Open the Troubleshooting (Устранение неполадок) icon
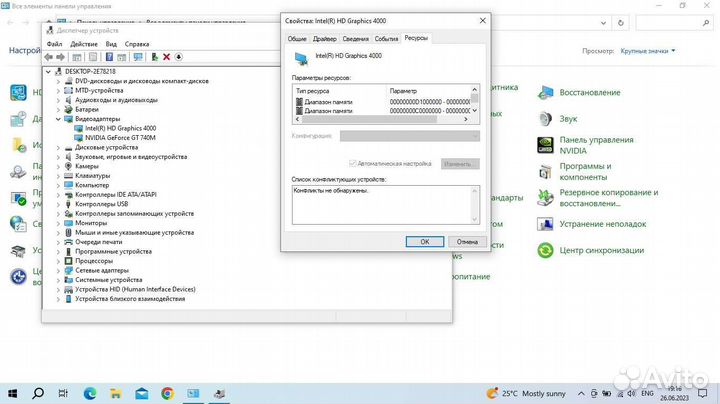Screen dimensions: 720x404 pyautogui.click(x=545, y=224)
